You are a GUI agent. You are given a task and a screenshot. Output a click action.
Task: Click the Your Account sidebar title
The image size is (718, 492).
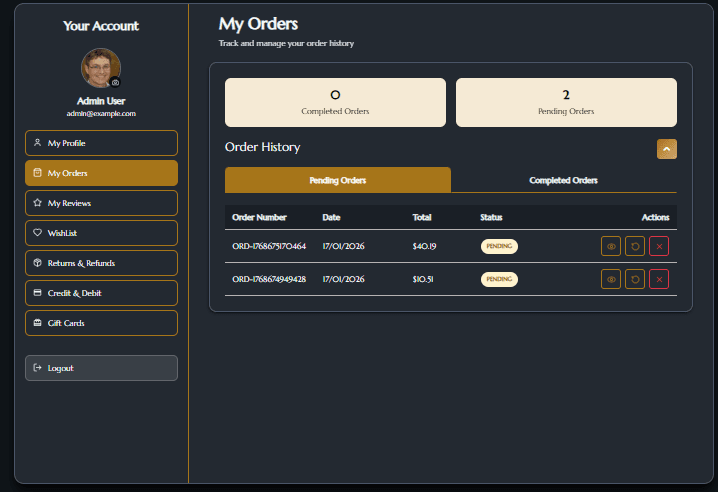(x=101, y=26)
